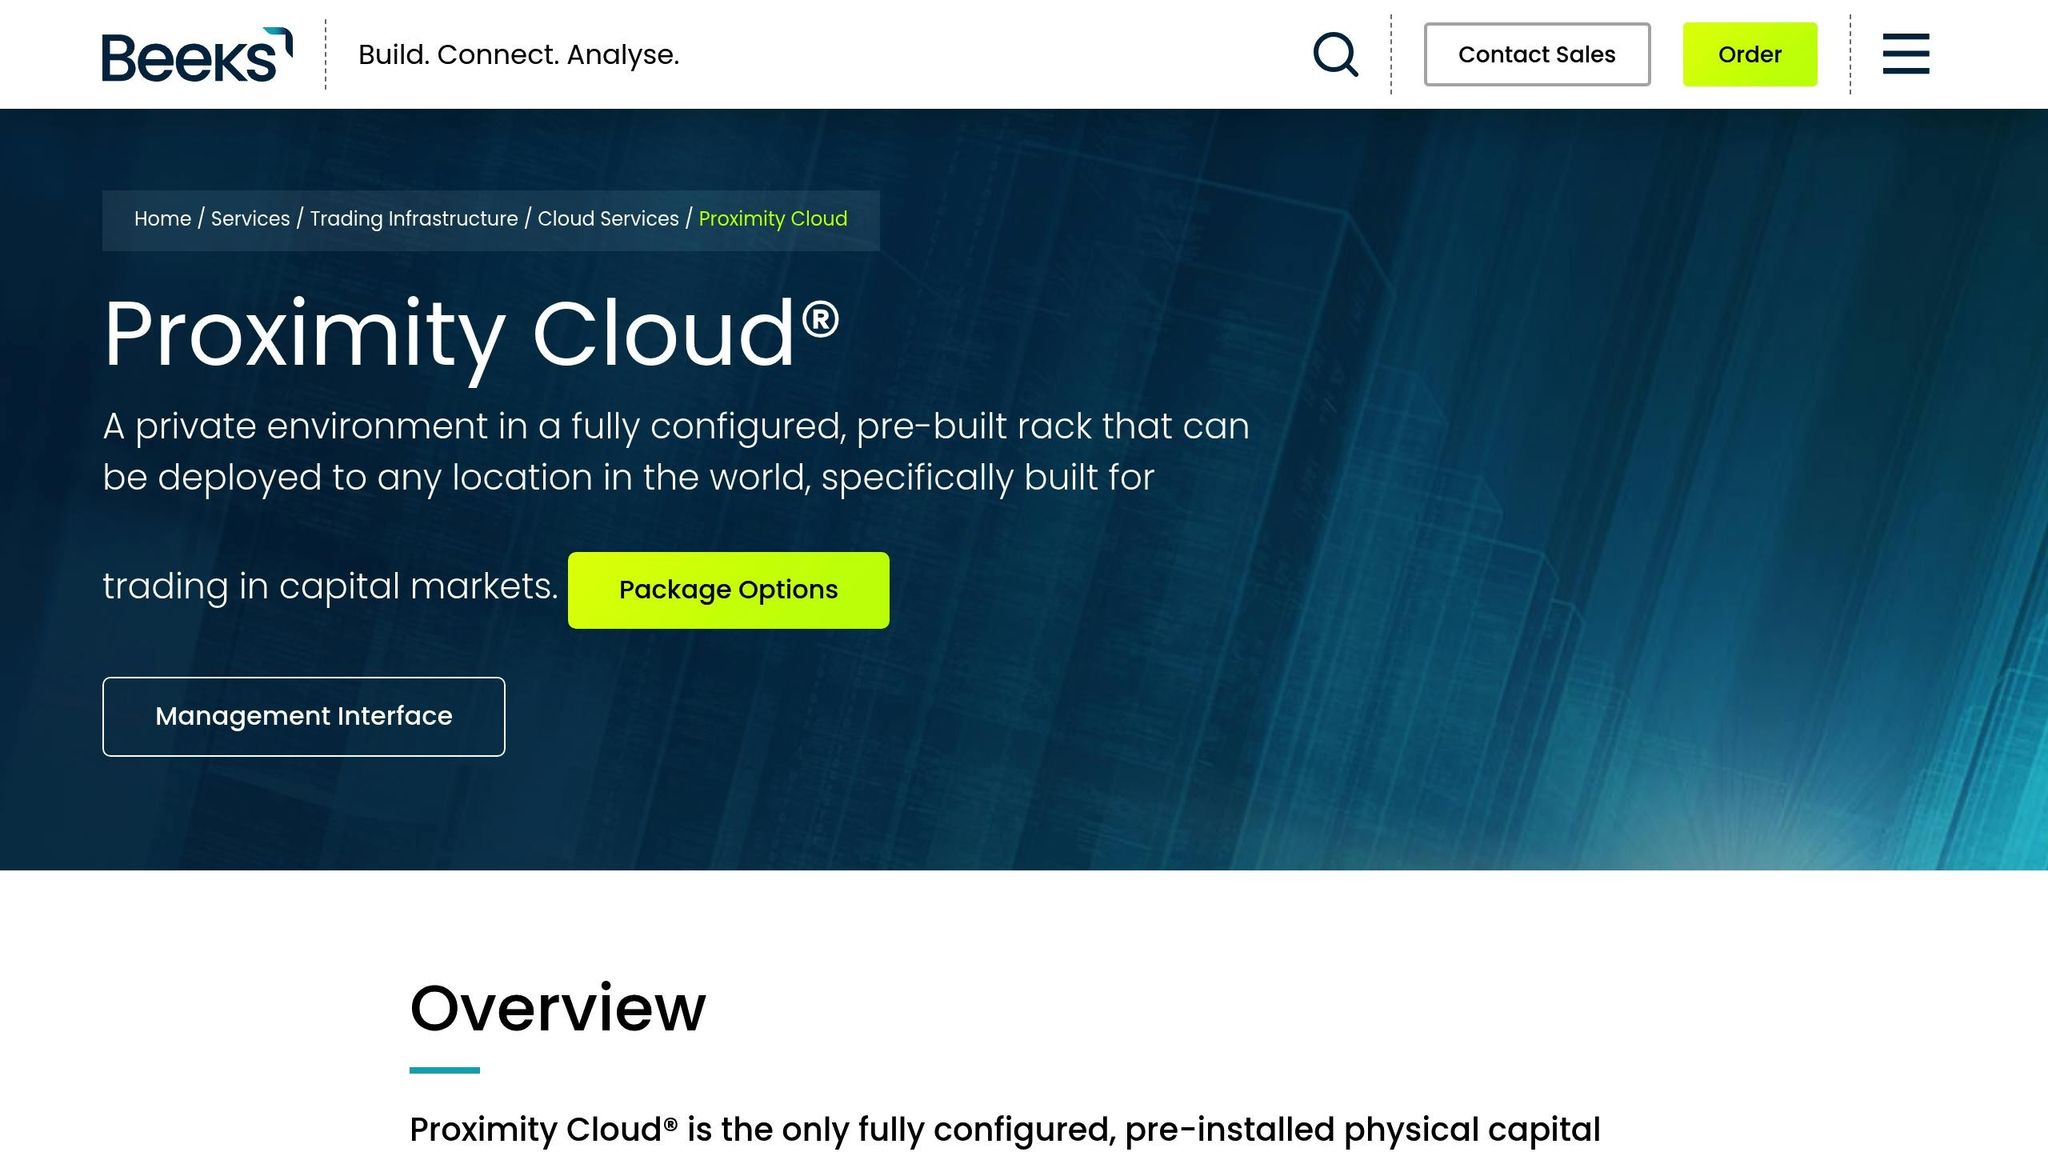Click the 'Build. Connect. Analyse.' tagline
The width and height of the screenshot is (2048, 1152).
[x=519, y=54]
